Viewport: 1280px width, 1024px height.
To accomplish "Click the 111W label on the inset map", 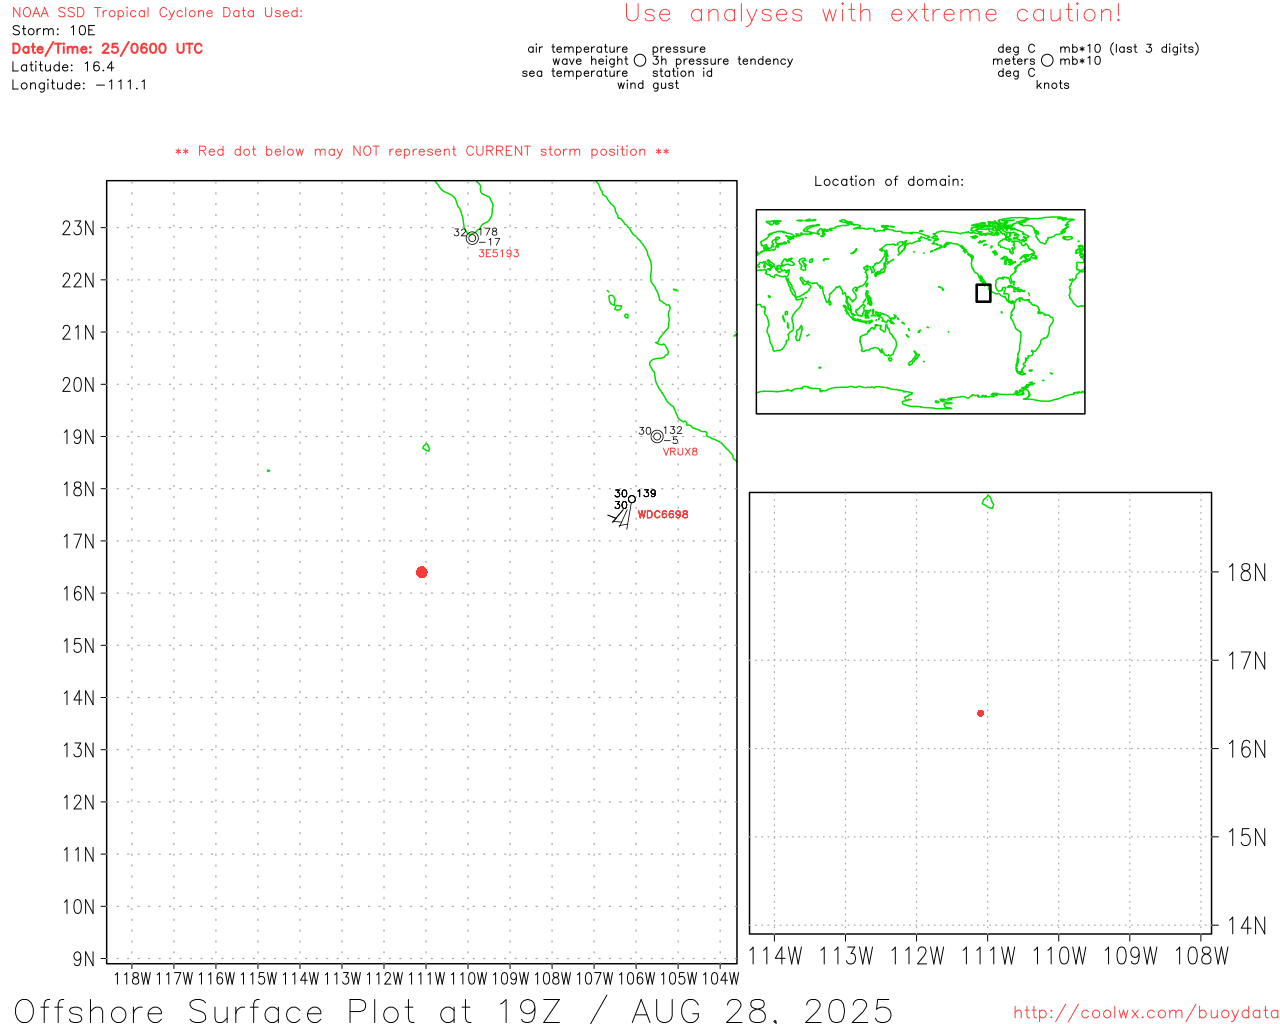I will click(x=988, y=956).
